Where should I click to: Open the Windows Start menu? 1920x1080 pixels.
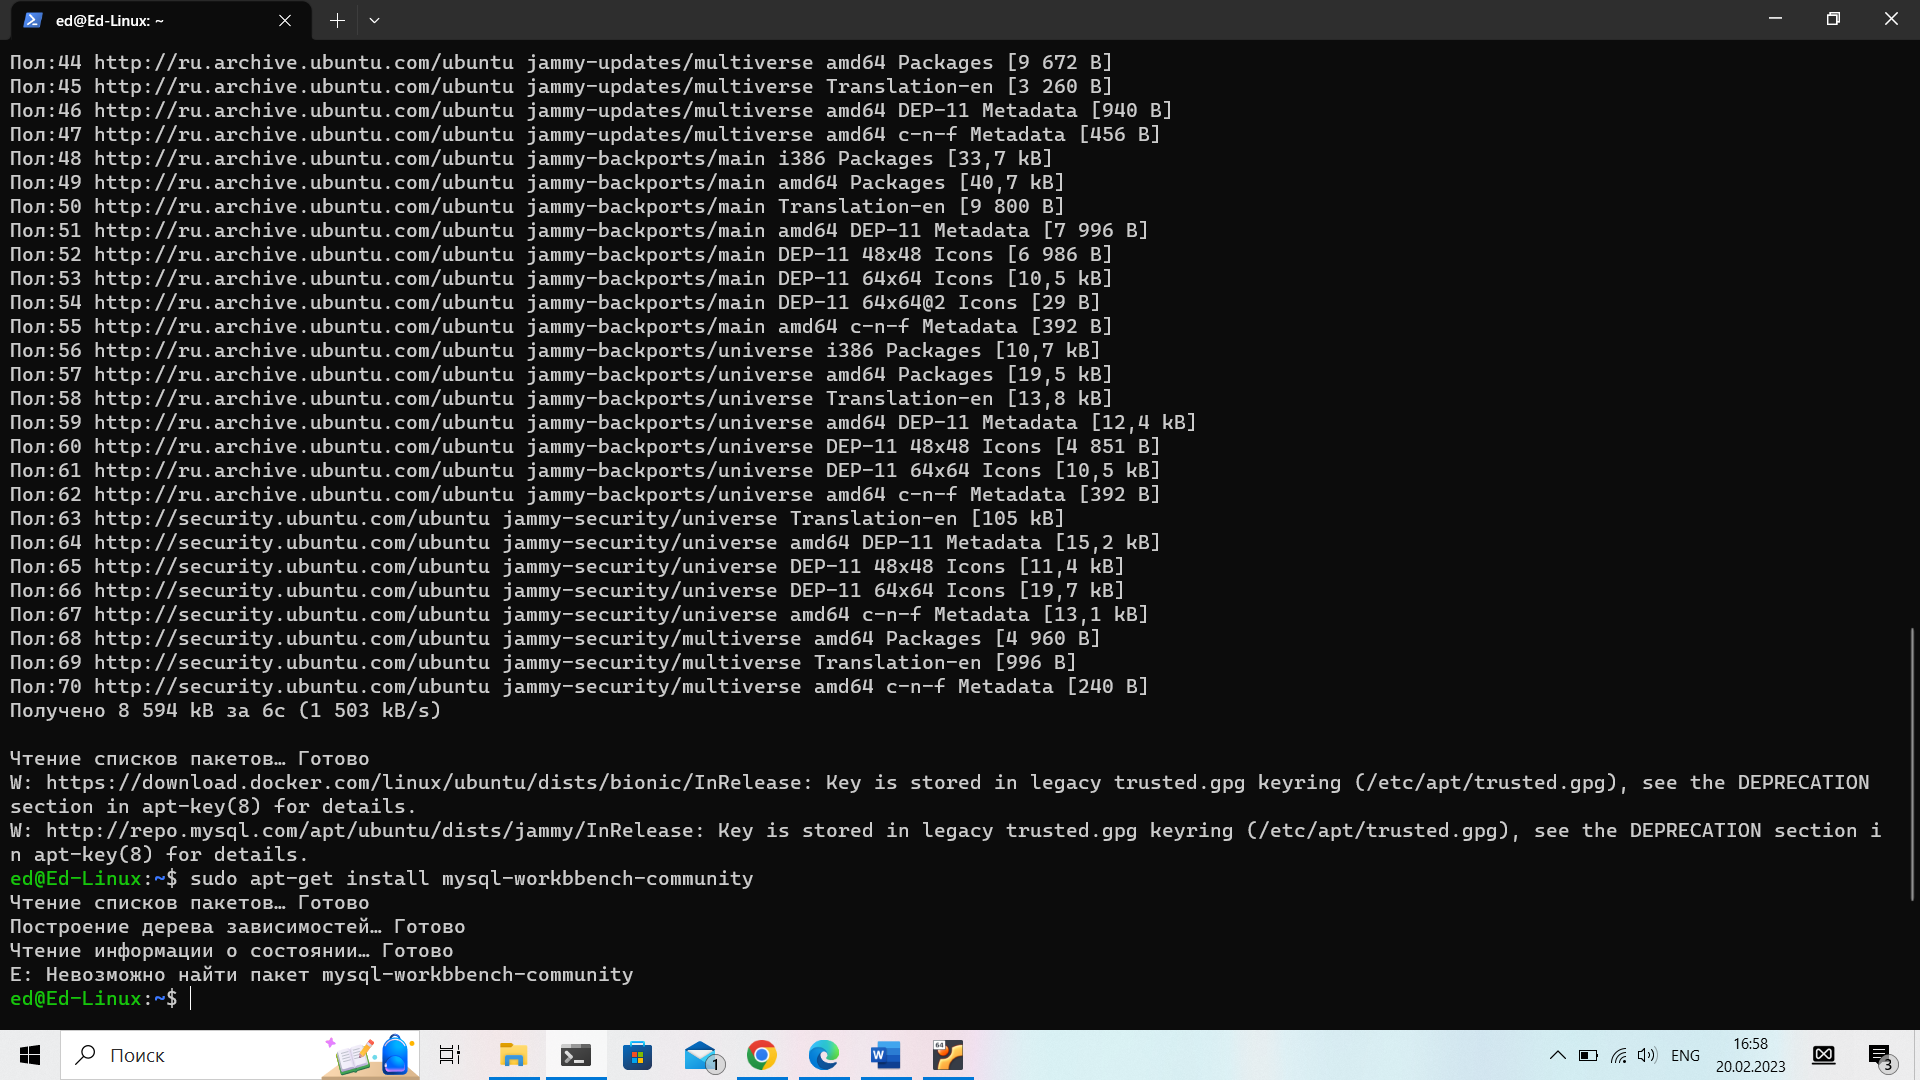(x=30, y=1055)
